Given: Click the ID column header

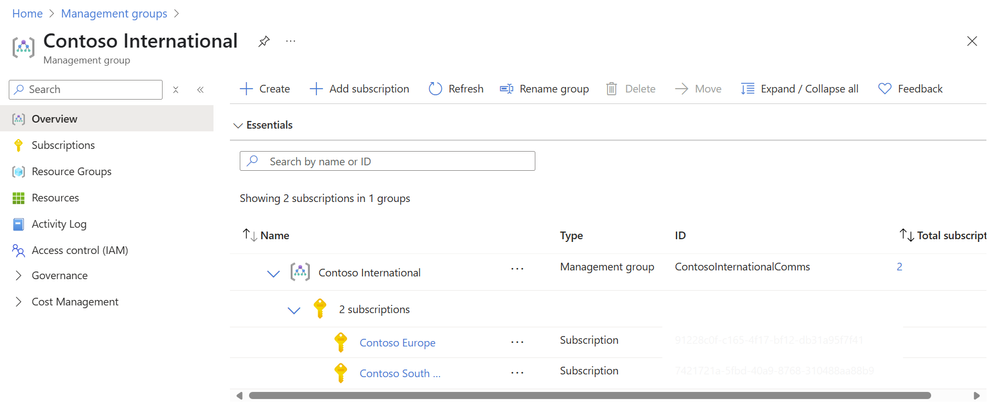Looking at the screenshot, I should tap(680, 236).
